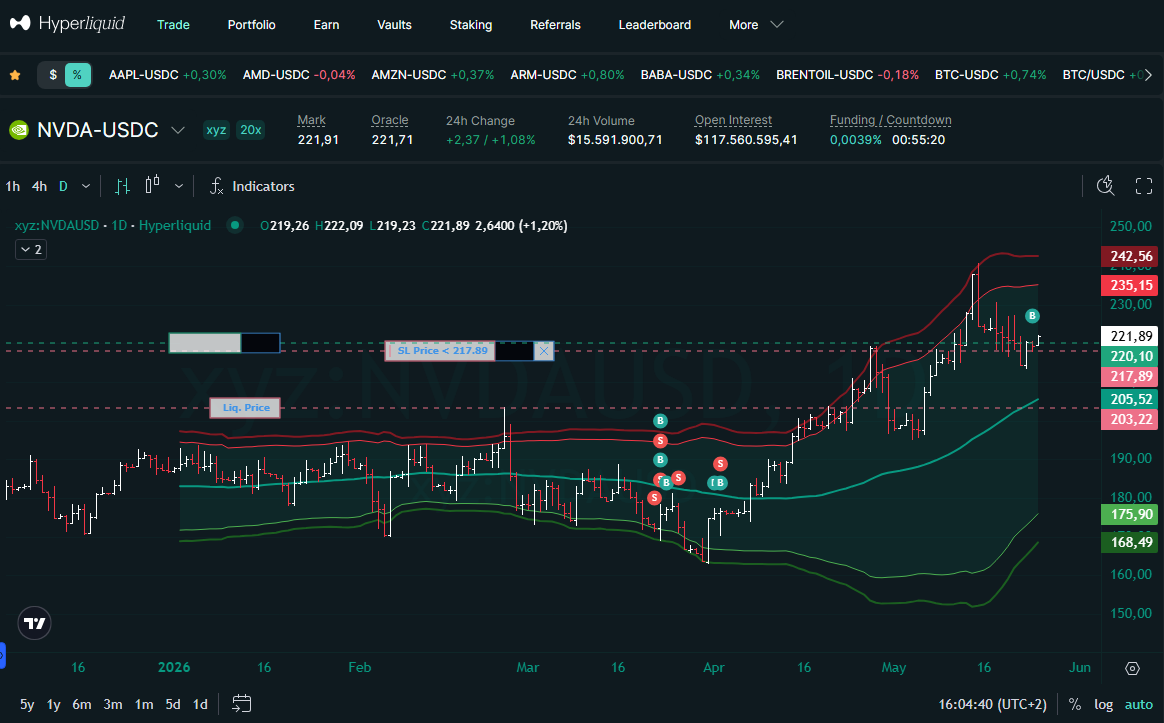Select the 5y range

point(27,704)
